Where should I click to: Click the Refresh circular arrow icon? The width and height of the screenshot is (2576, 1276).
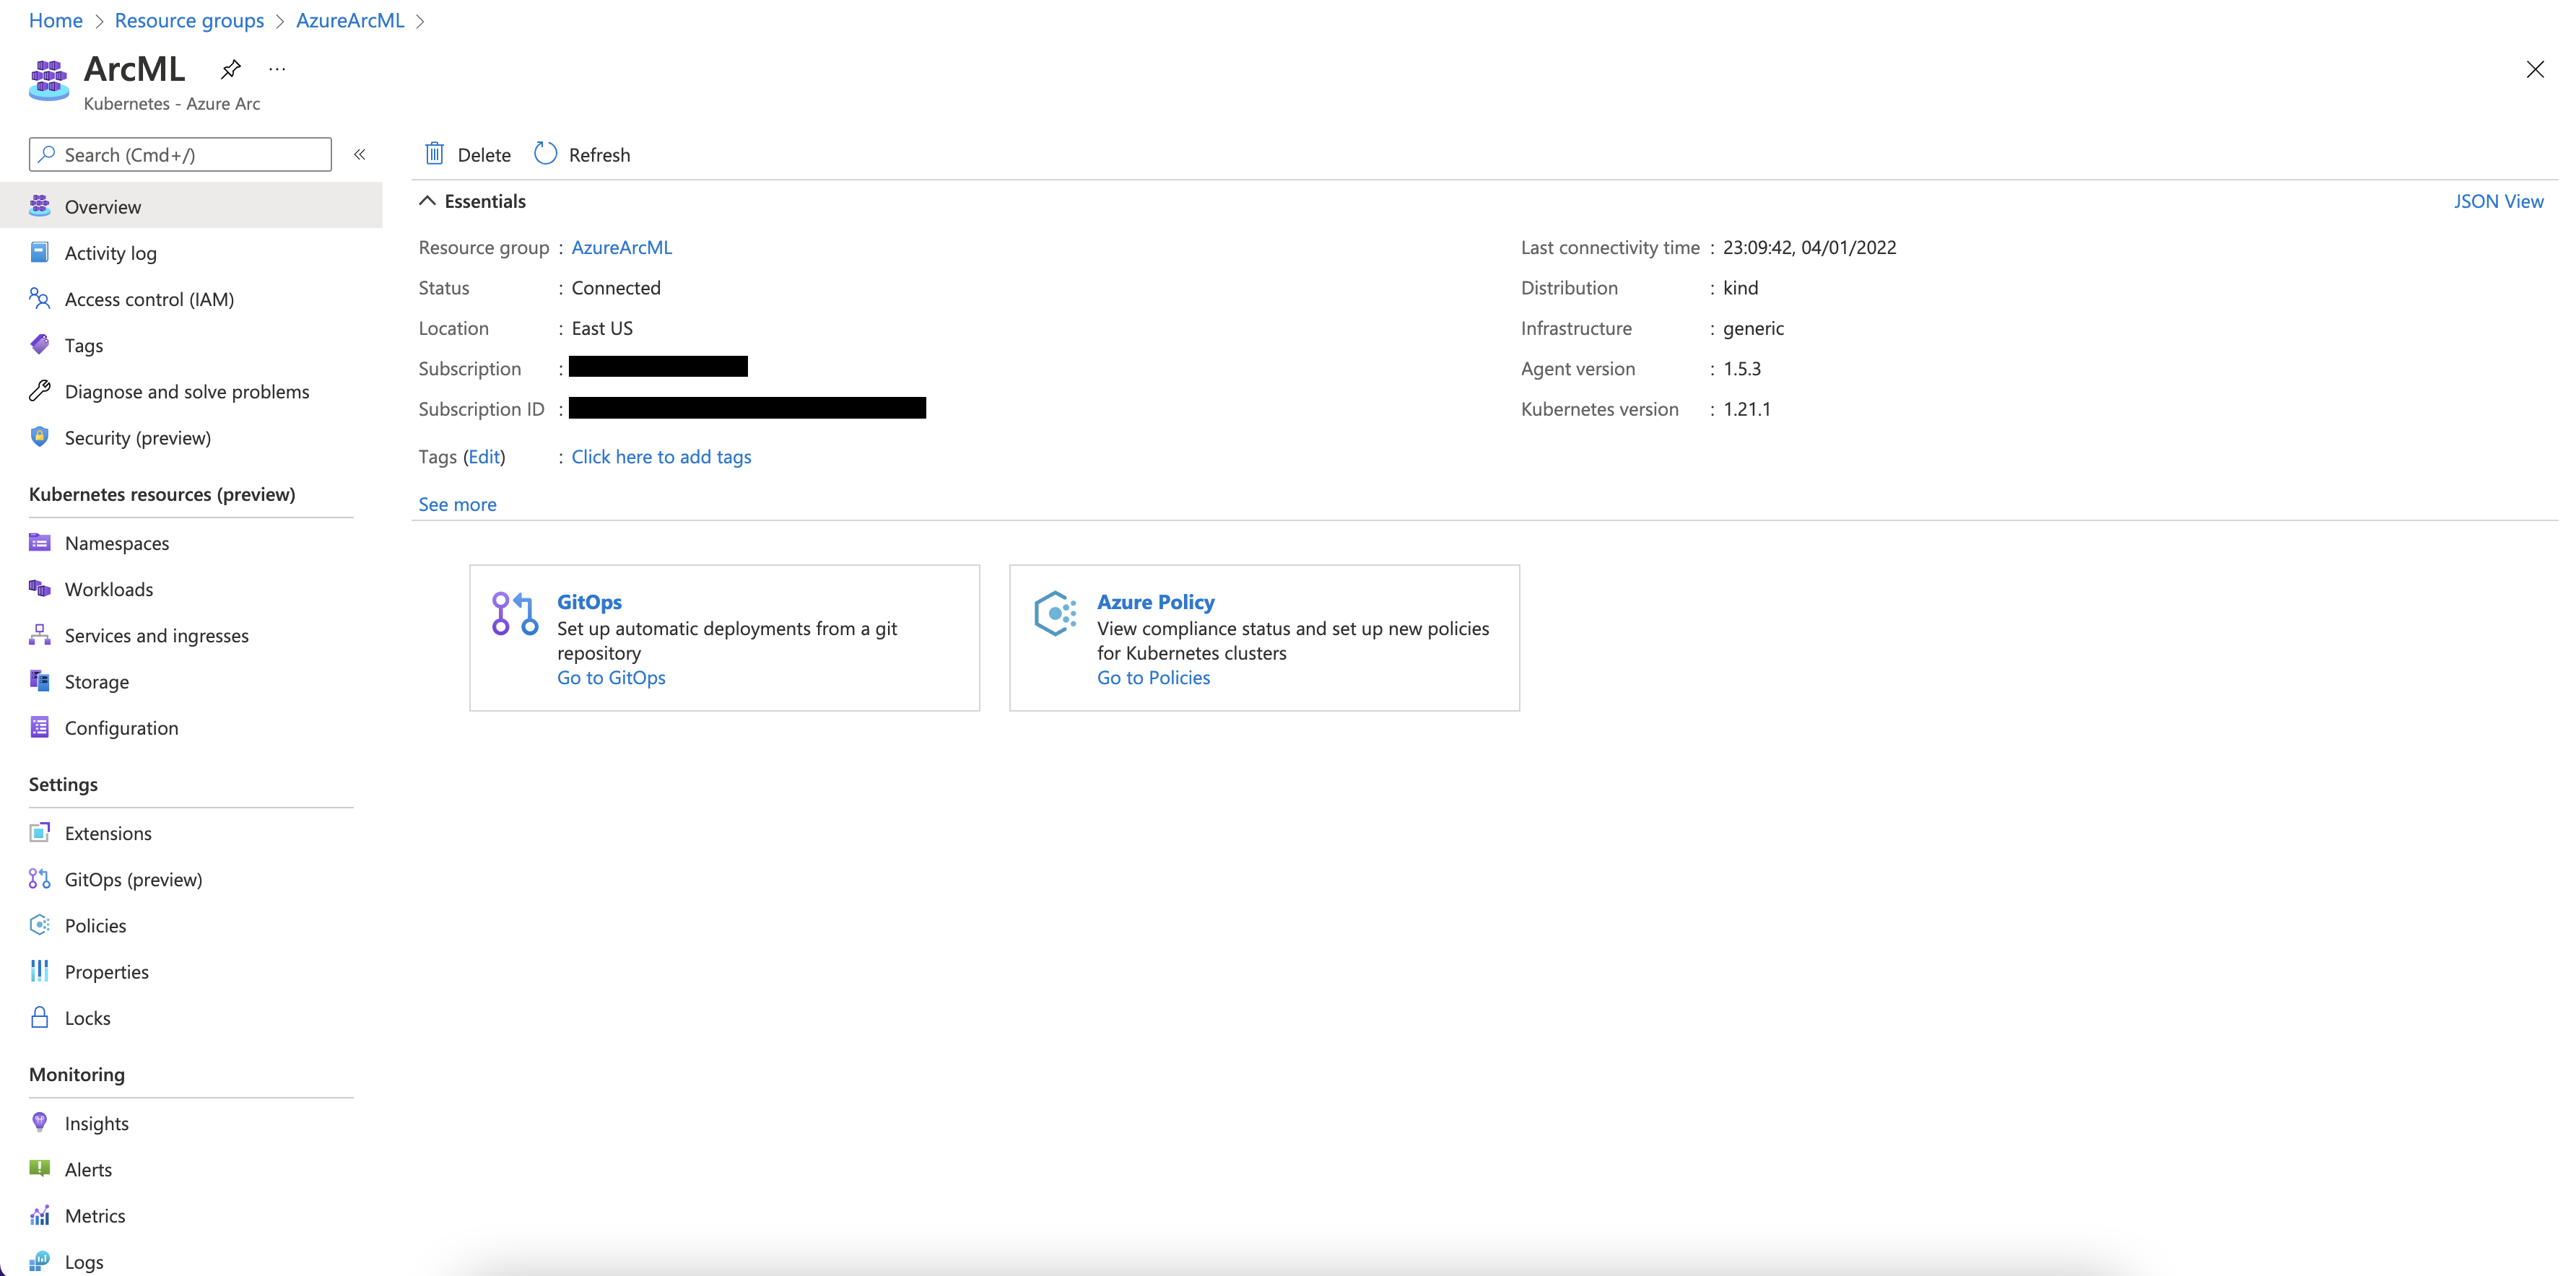click(x=545, y=154)
